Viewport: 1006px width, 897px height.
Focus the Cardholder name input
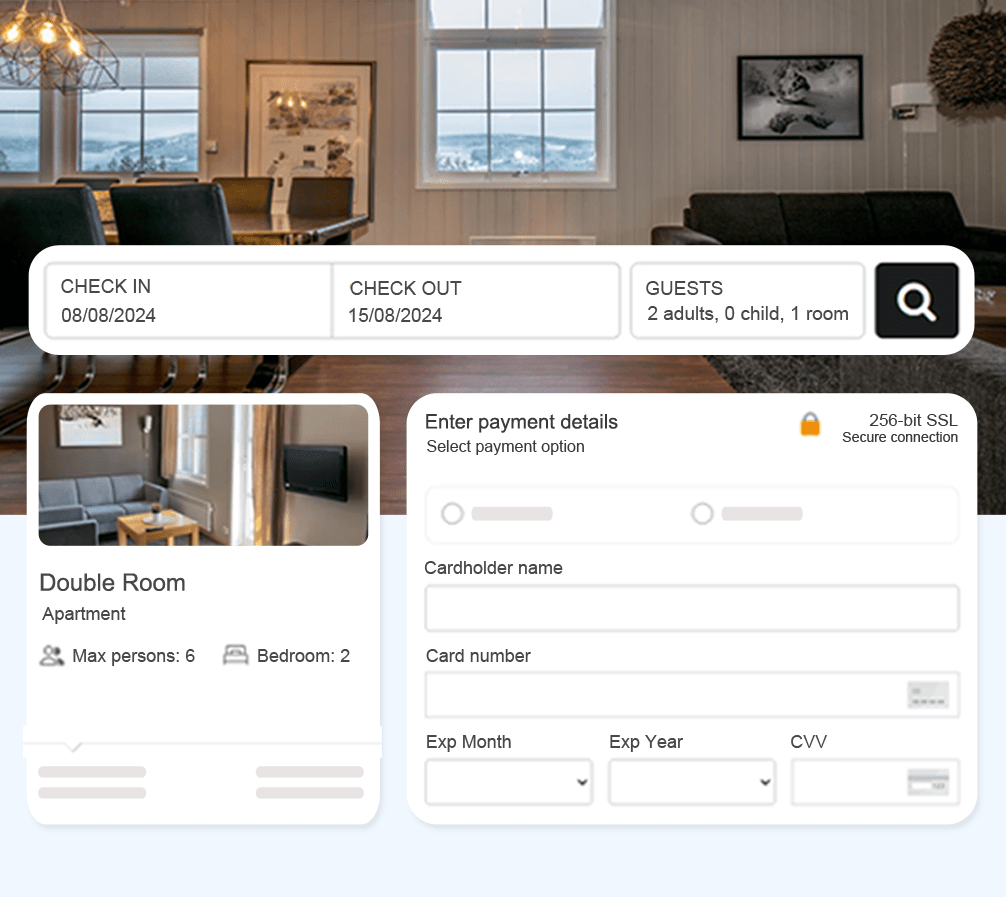click(692, 608)
